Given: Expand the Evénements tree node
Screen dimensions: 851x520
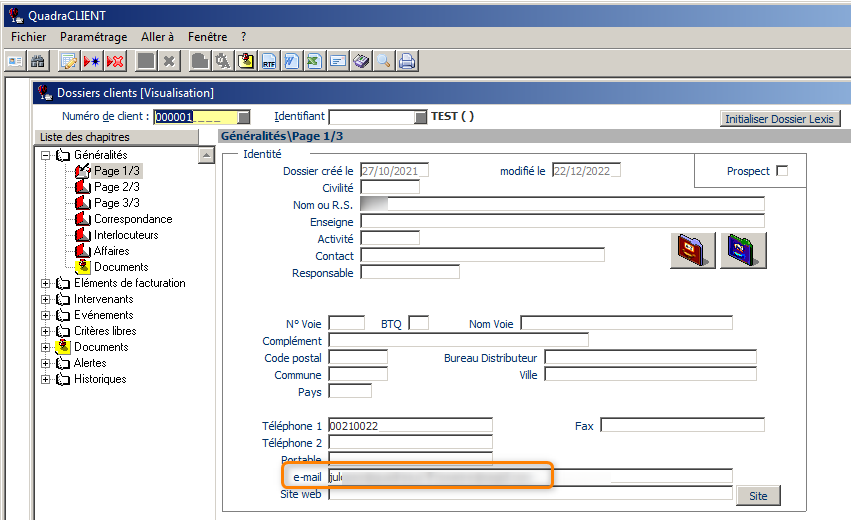Looking at the screenshot, I should (x=46, y=315).
